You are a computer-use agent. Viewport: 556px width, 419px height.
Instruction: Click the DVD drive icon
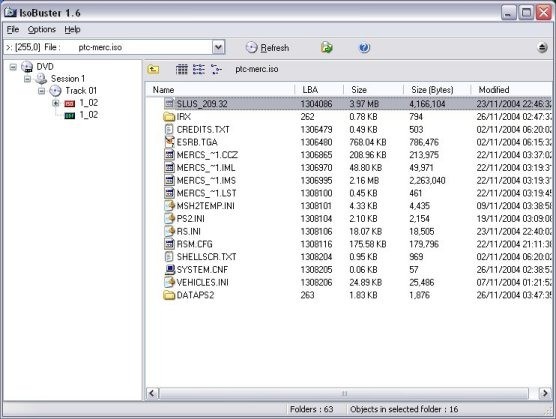(x=27, y=67)
